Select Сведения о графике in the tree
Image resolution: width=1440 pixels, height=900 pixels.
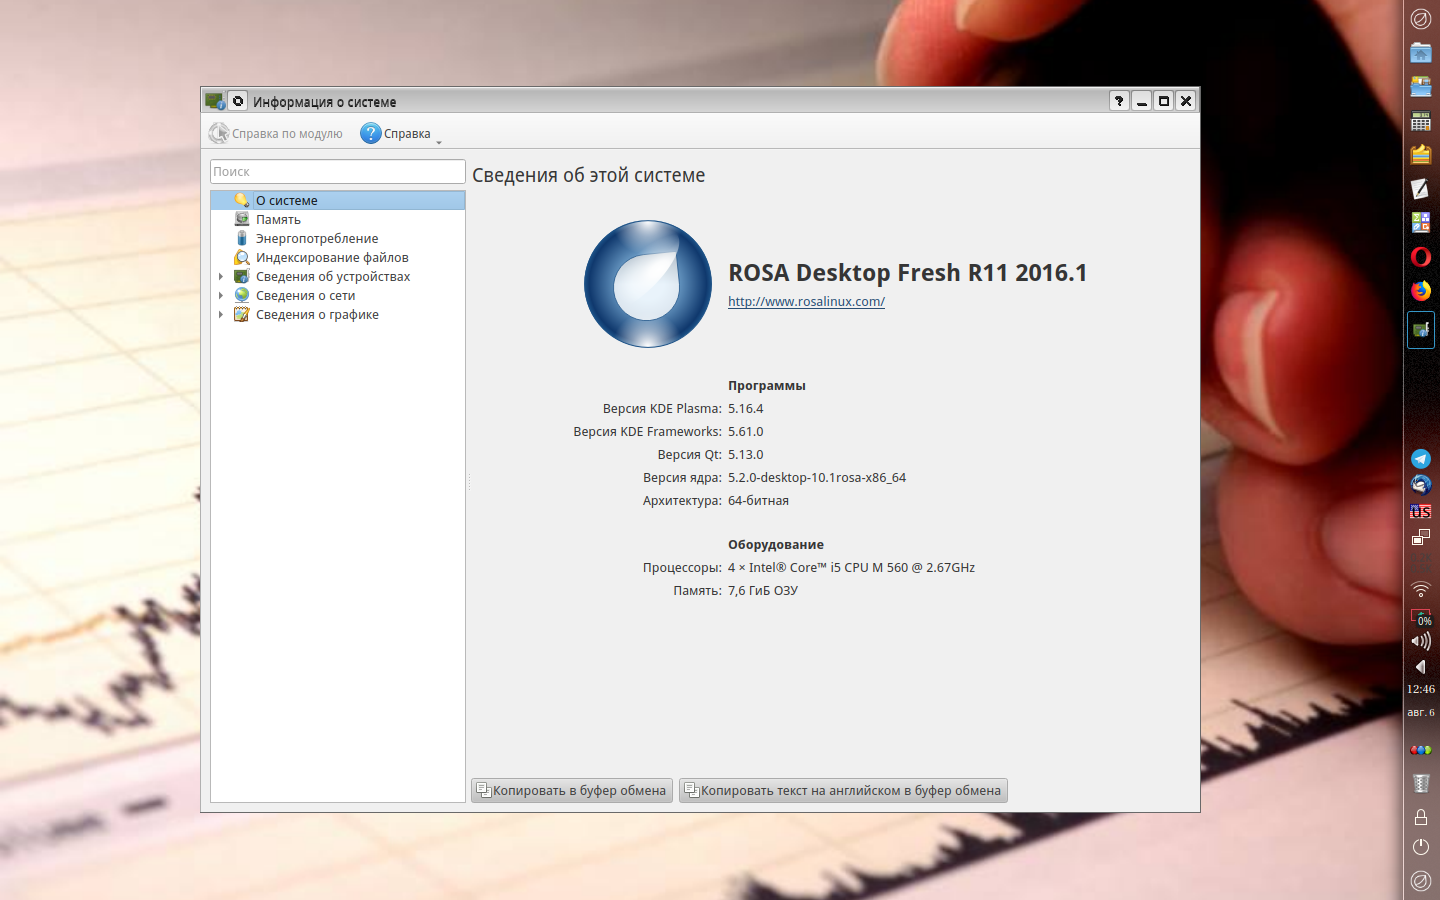pyautogui.click(x=317, y=314)
